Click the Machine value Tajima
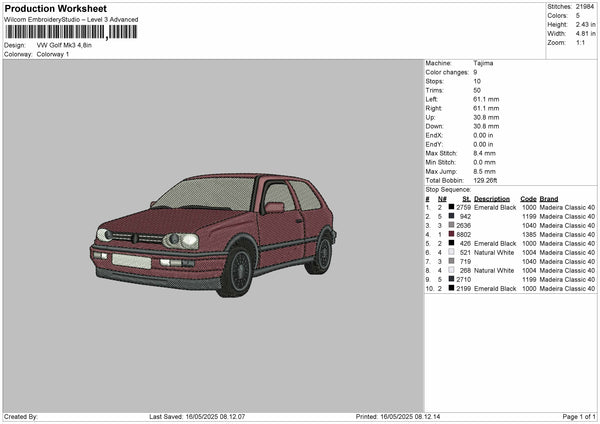The width and height of the screenshot is (600, 424). (x=483, y=63)
